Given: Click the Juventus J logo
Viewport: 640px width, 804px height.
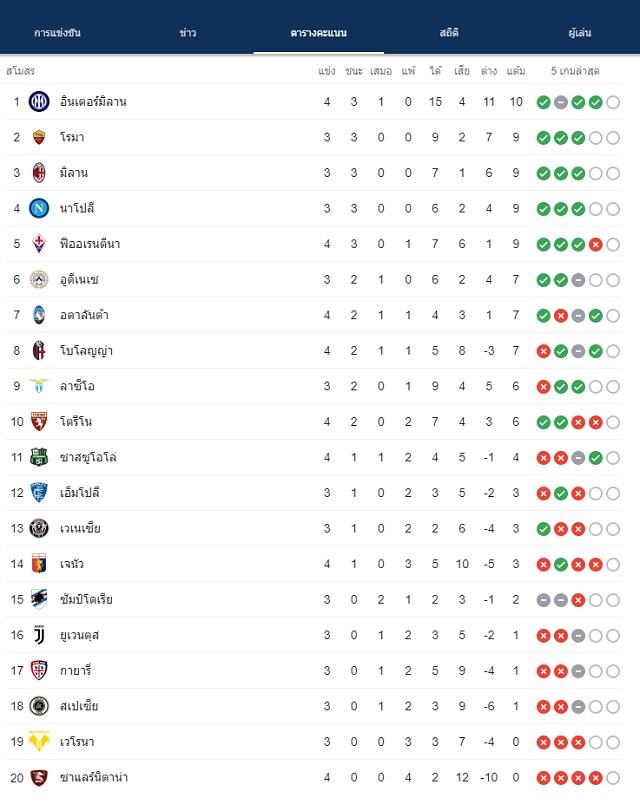Looking at the screenshot, I should pyautogui.click(x=39, y=635).
